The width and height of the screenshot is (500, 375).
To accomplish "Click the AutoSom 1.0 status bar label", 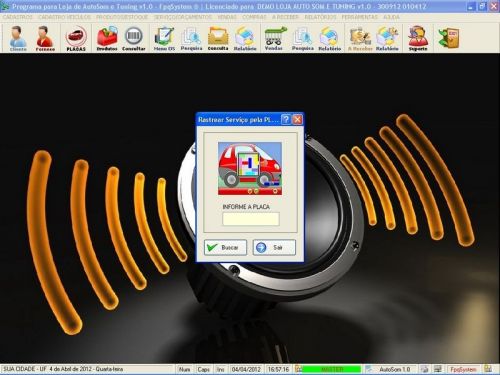I will coord(395,369).
